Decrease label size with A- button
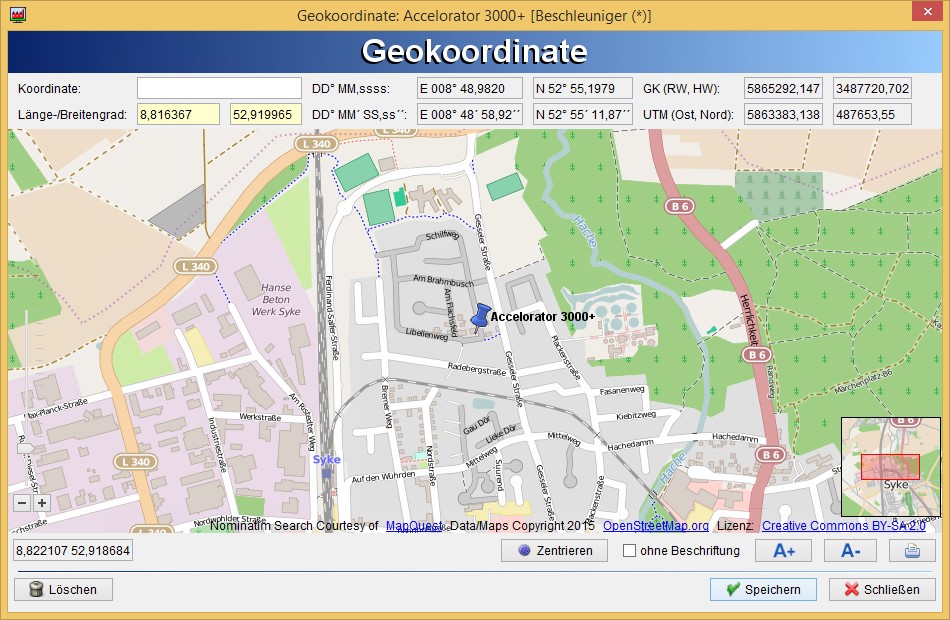This screenshot has height=620, width=950. [850, 550]
